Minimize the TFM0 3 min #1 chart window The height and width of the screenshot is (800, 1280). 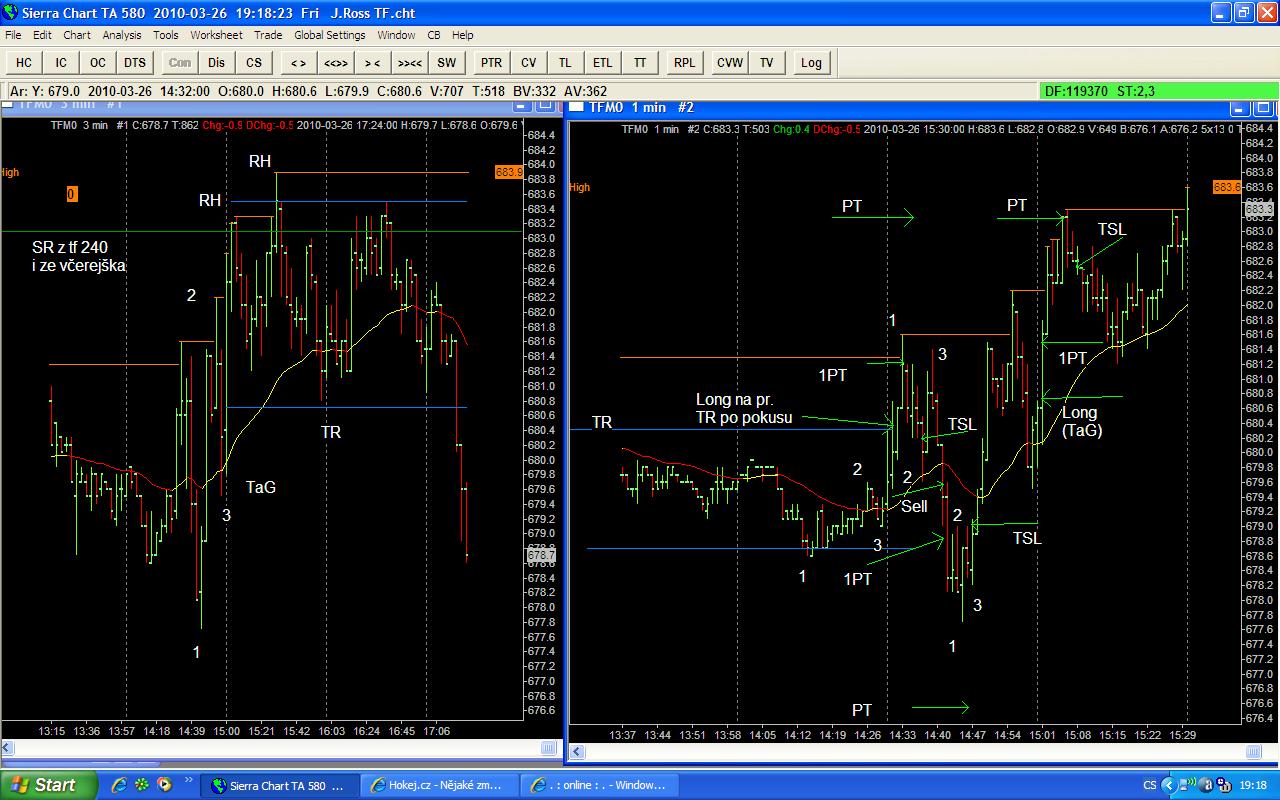click(x=520, y=104)
